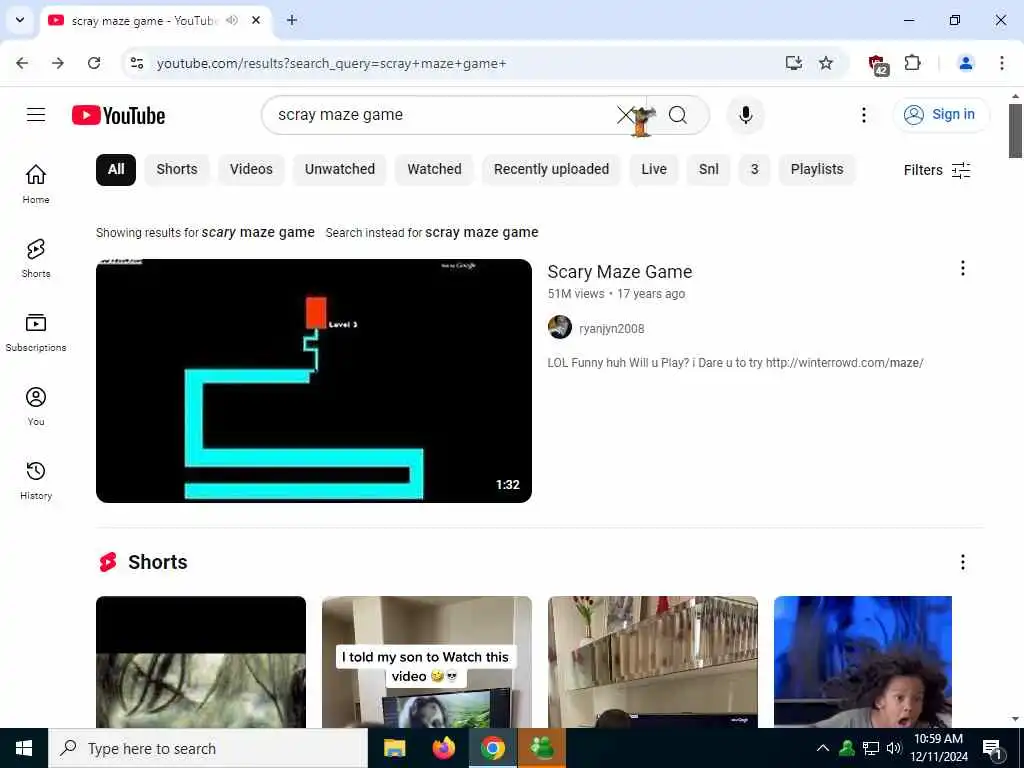Click the browser address bar URL
The height and width of the screenshot is (768, 1024).
click(331, 63)
